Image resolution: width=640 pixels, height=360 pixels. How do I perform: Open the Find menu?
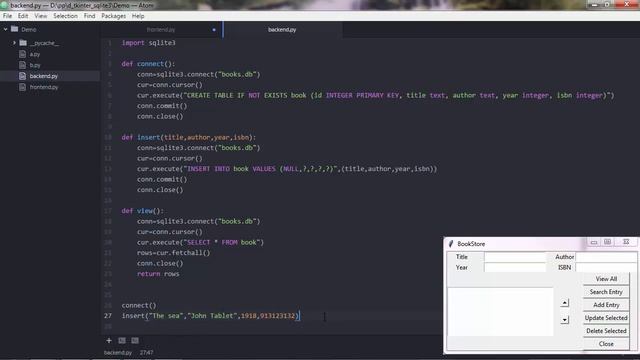(89, 16)
